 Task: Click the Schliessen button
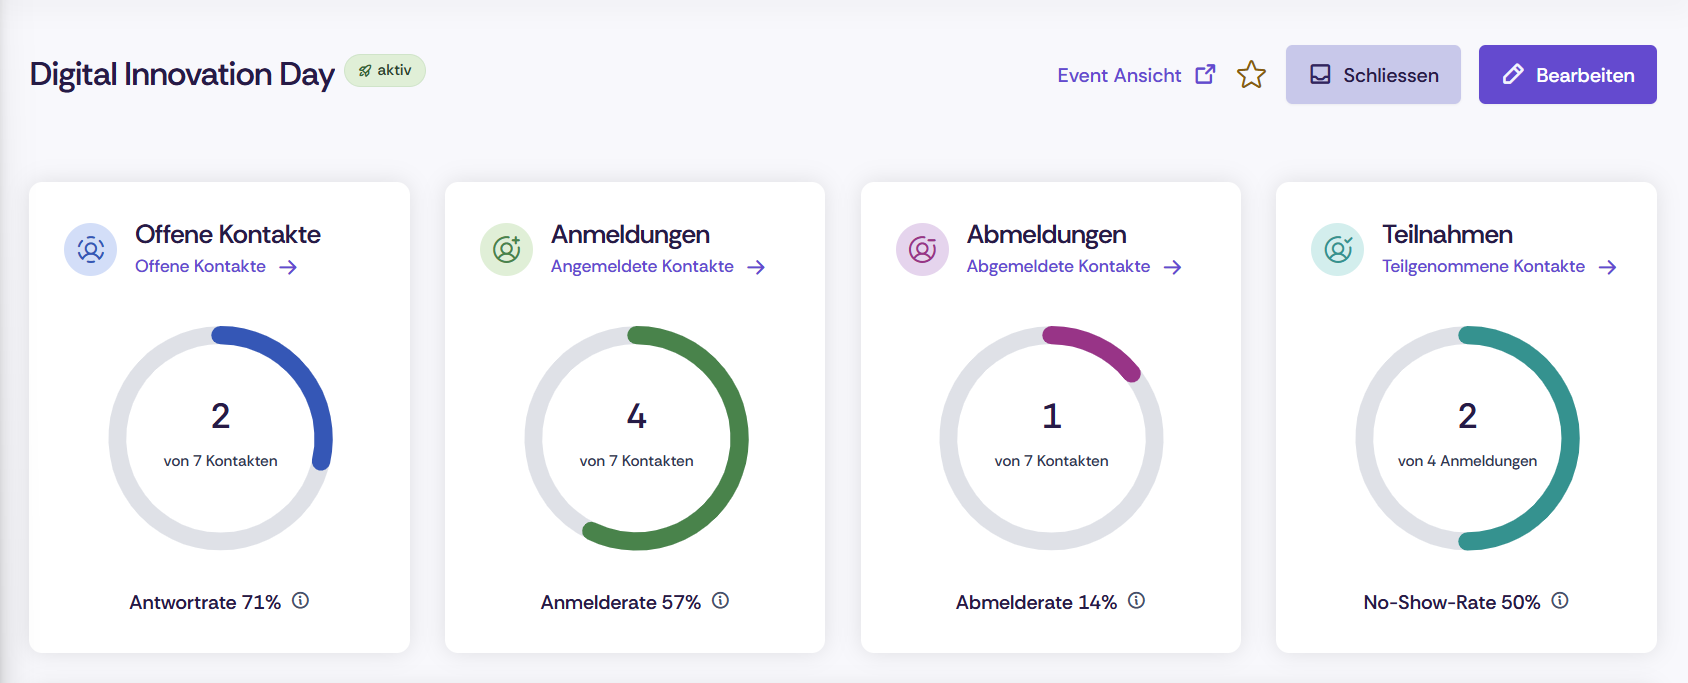click(1372, 74)
